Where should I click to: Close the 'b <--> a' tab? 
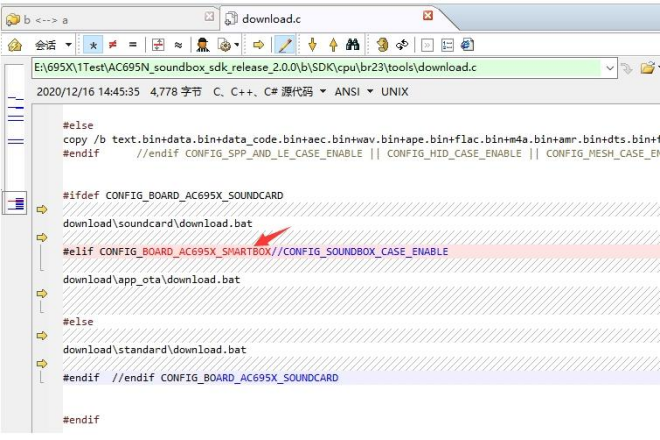209,16
